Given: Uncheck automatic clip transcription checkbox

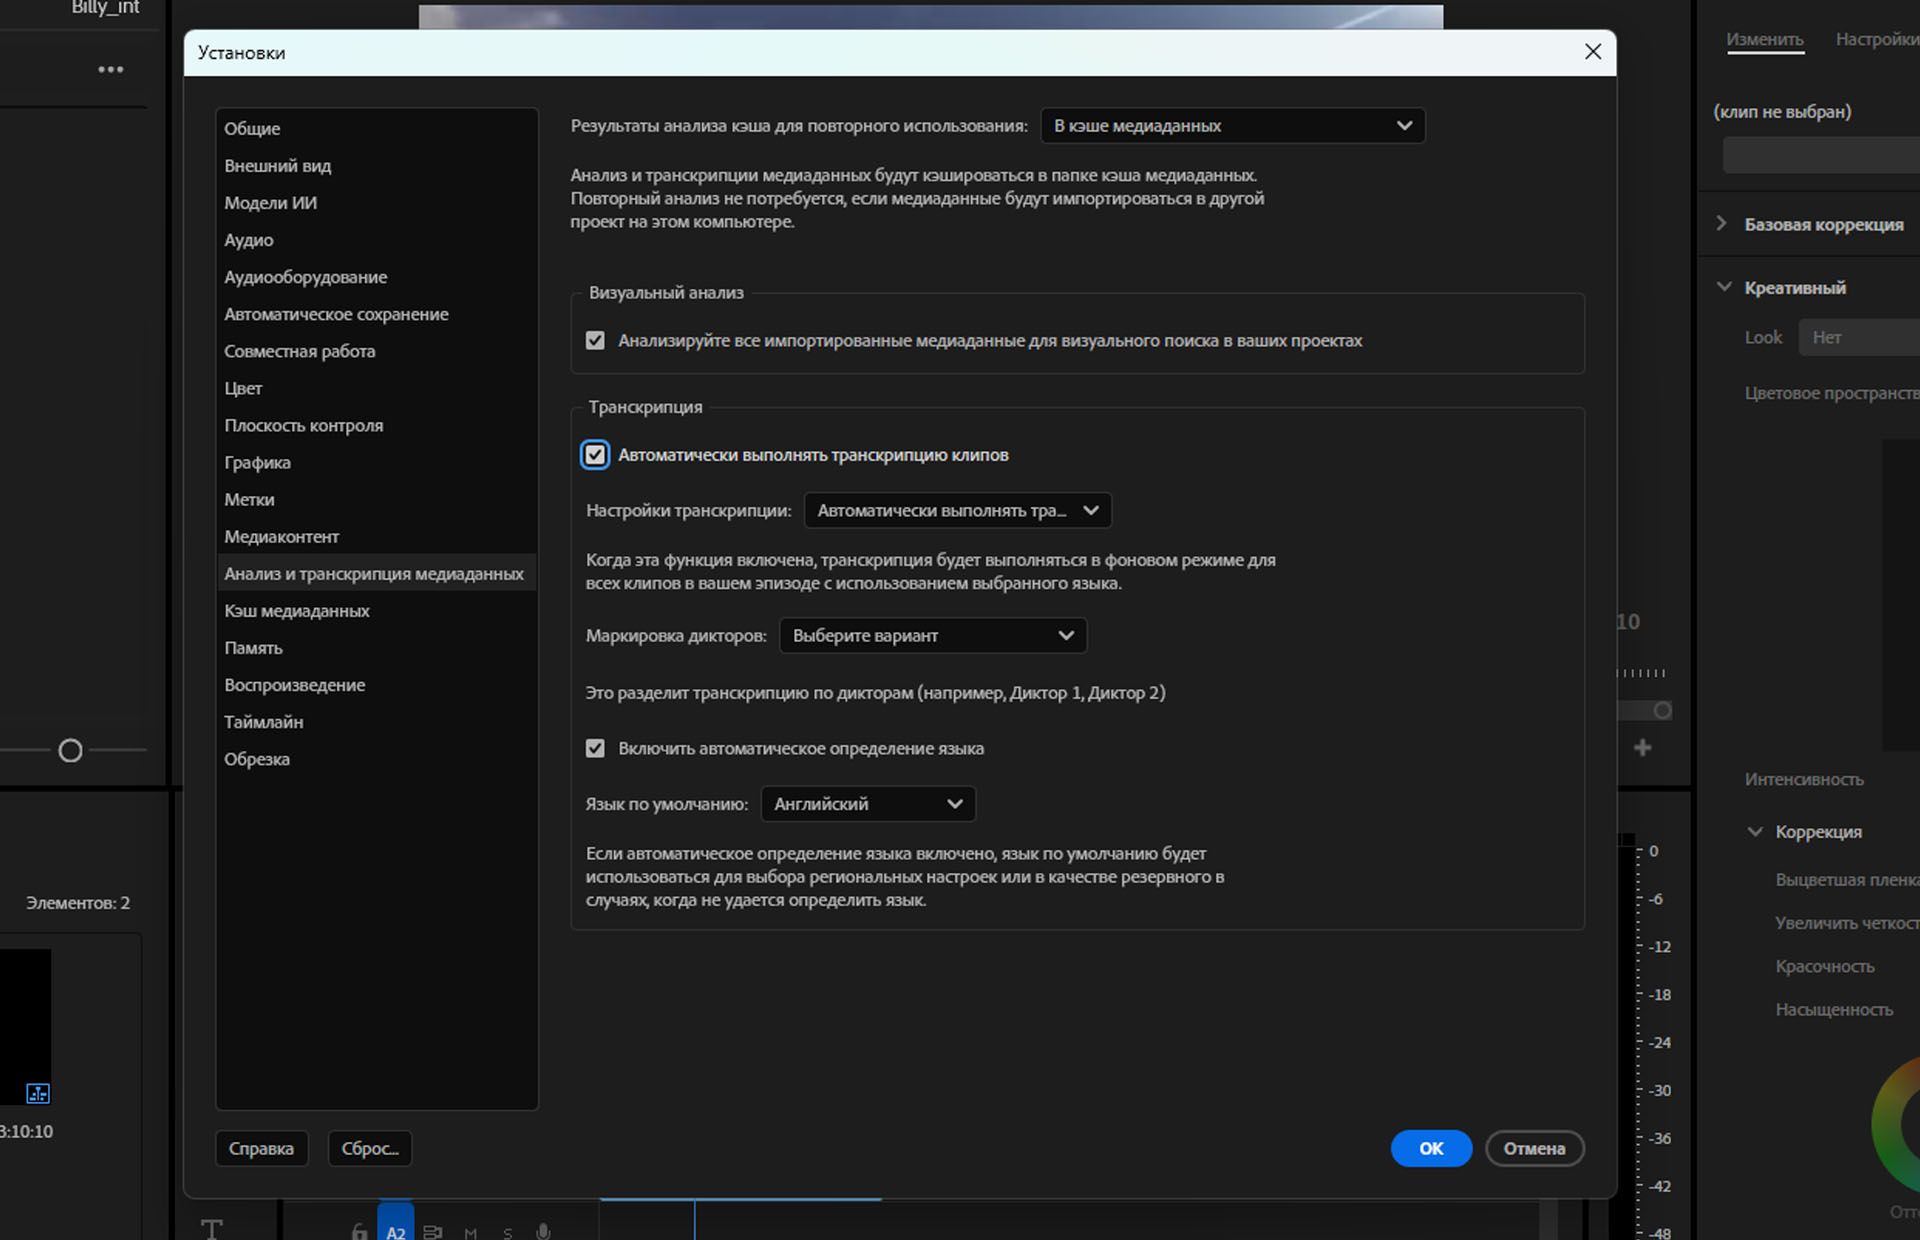Looking at the screenshot, I should tap(595, 455).
